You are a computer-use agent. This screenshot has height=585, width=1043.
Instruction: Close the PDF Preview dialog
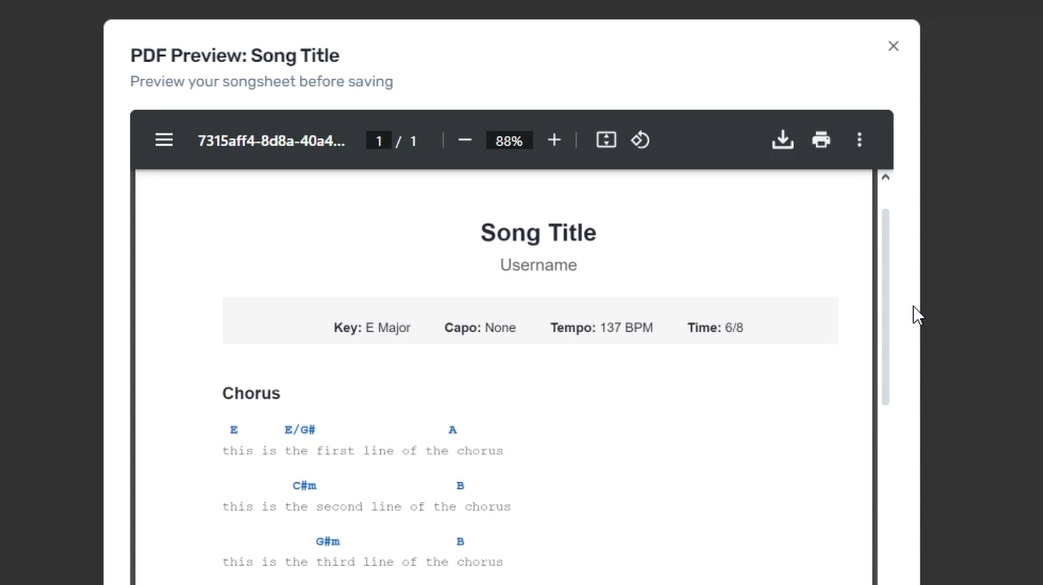pyautogui.click(x=892, y=45)
